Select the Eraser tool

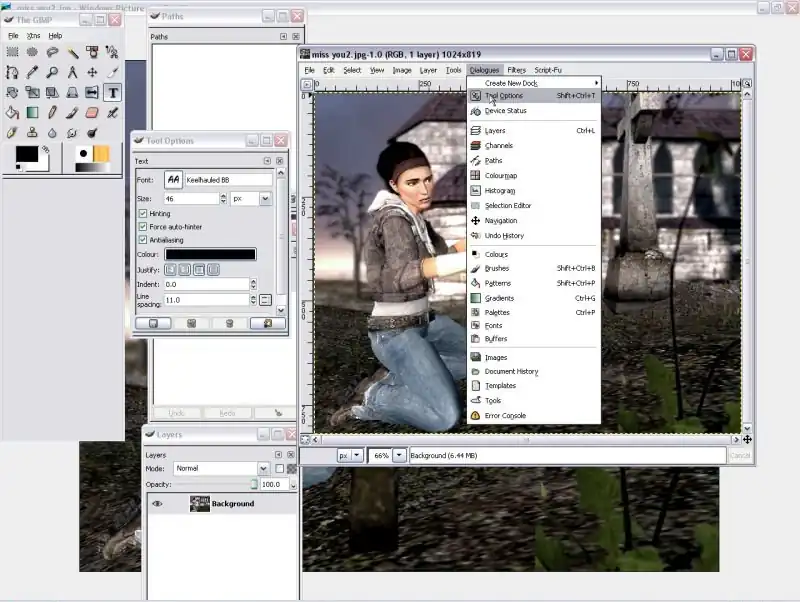93,112
